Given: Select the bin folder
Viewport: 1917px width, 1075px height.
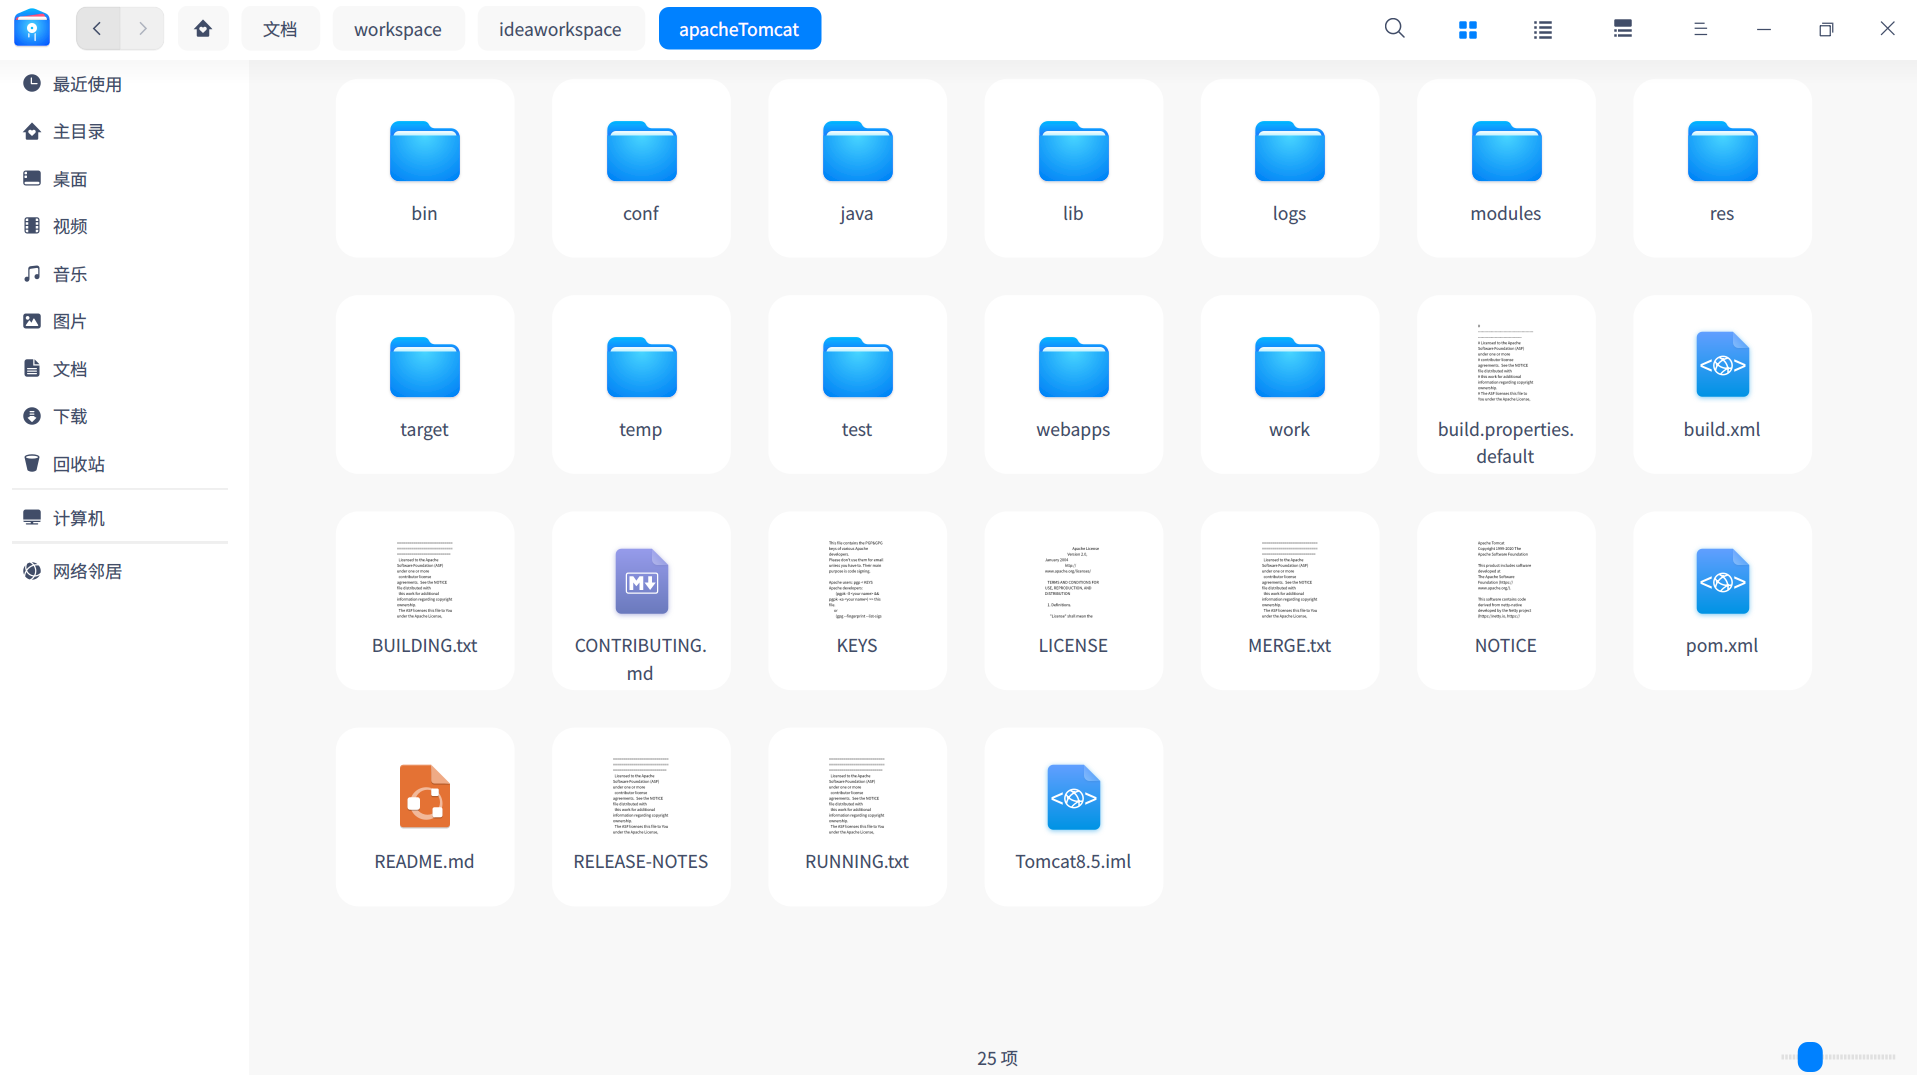Looking at the screenshot, I should coord(425,168).
